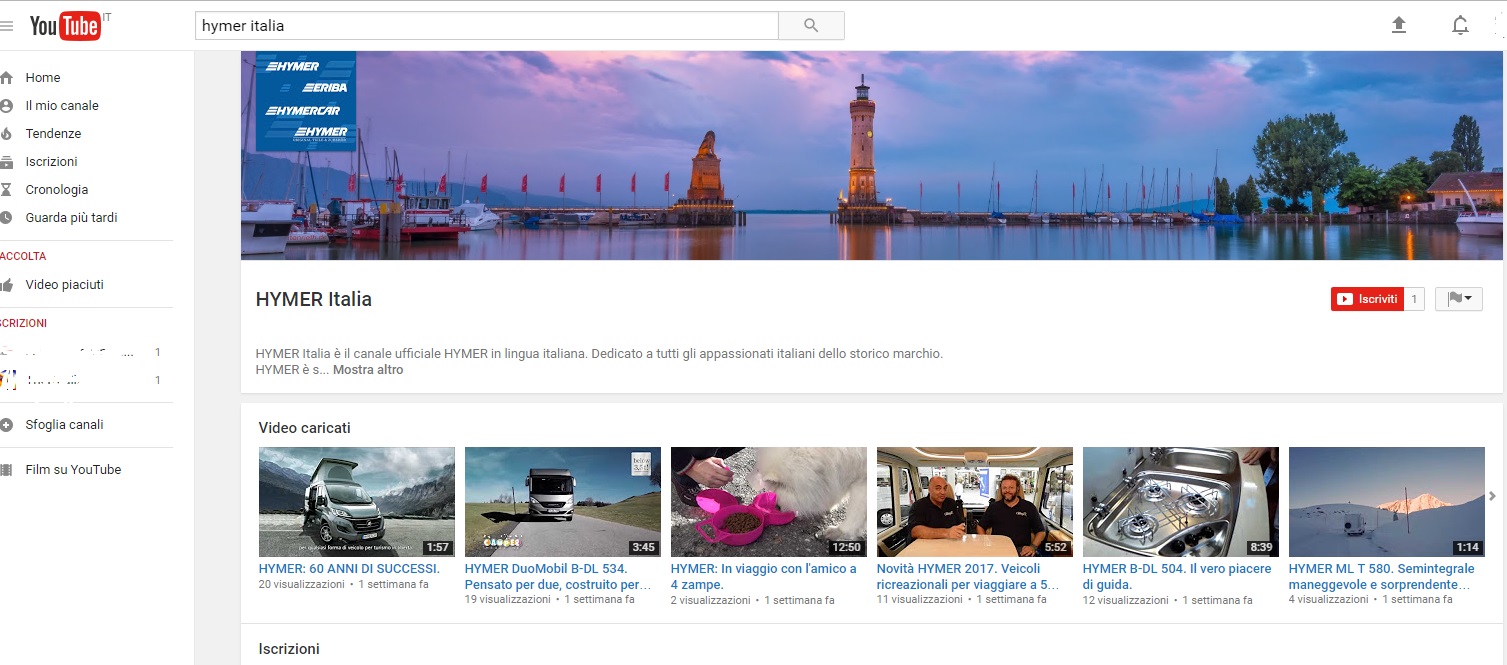Open Film su YouTube

pos(74,470)
